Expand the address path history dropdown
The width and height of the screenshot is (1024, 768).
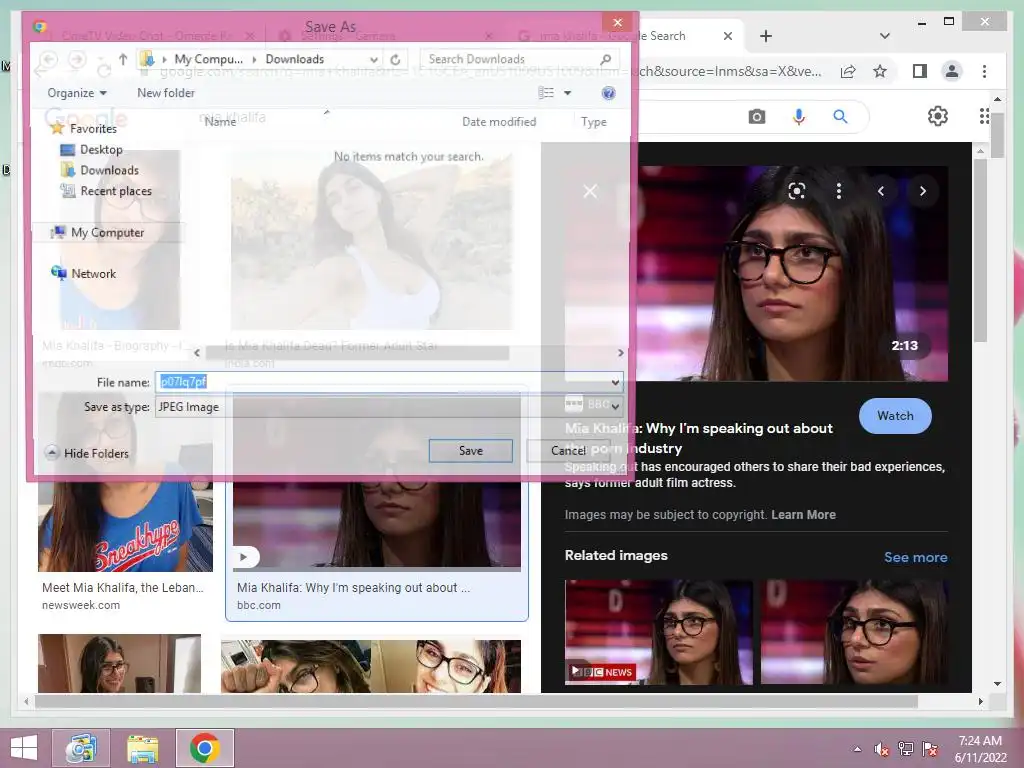tap(374, 59)
